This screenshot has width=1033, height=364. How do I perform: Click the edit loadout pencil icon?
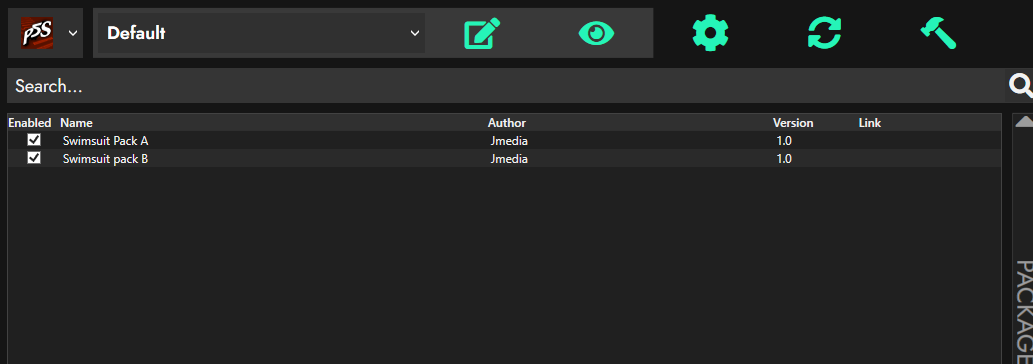tap(482, 33)
